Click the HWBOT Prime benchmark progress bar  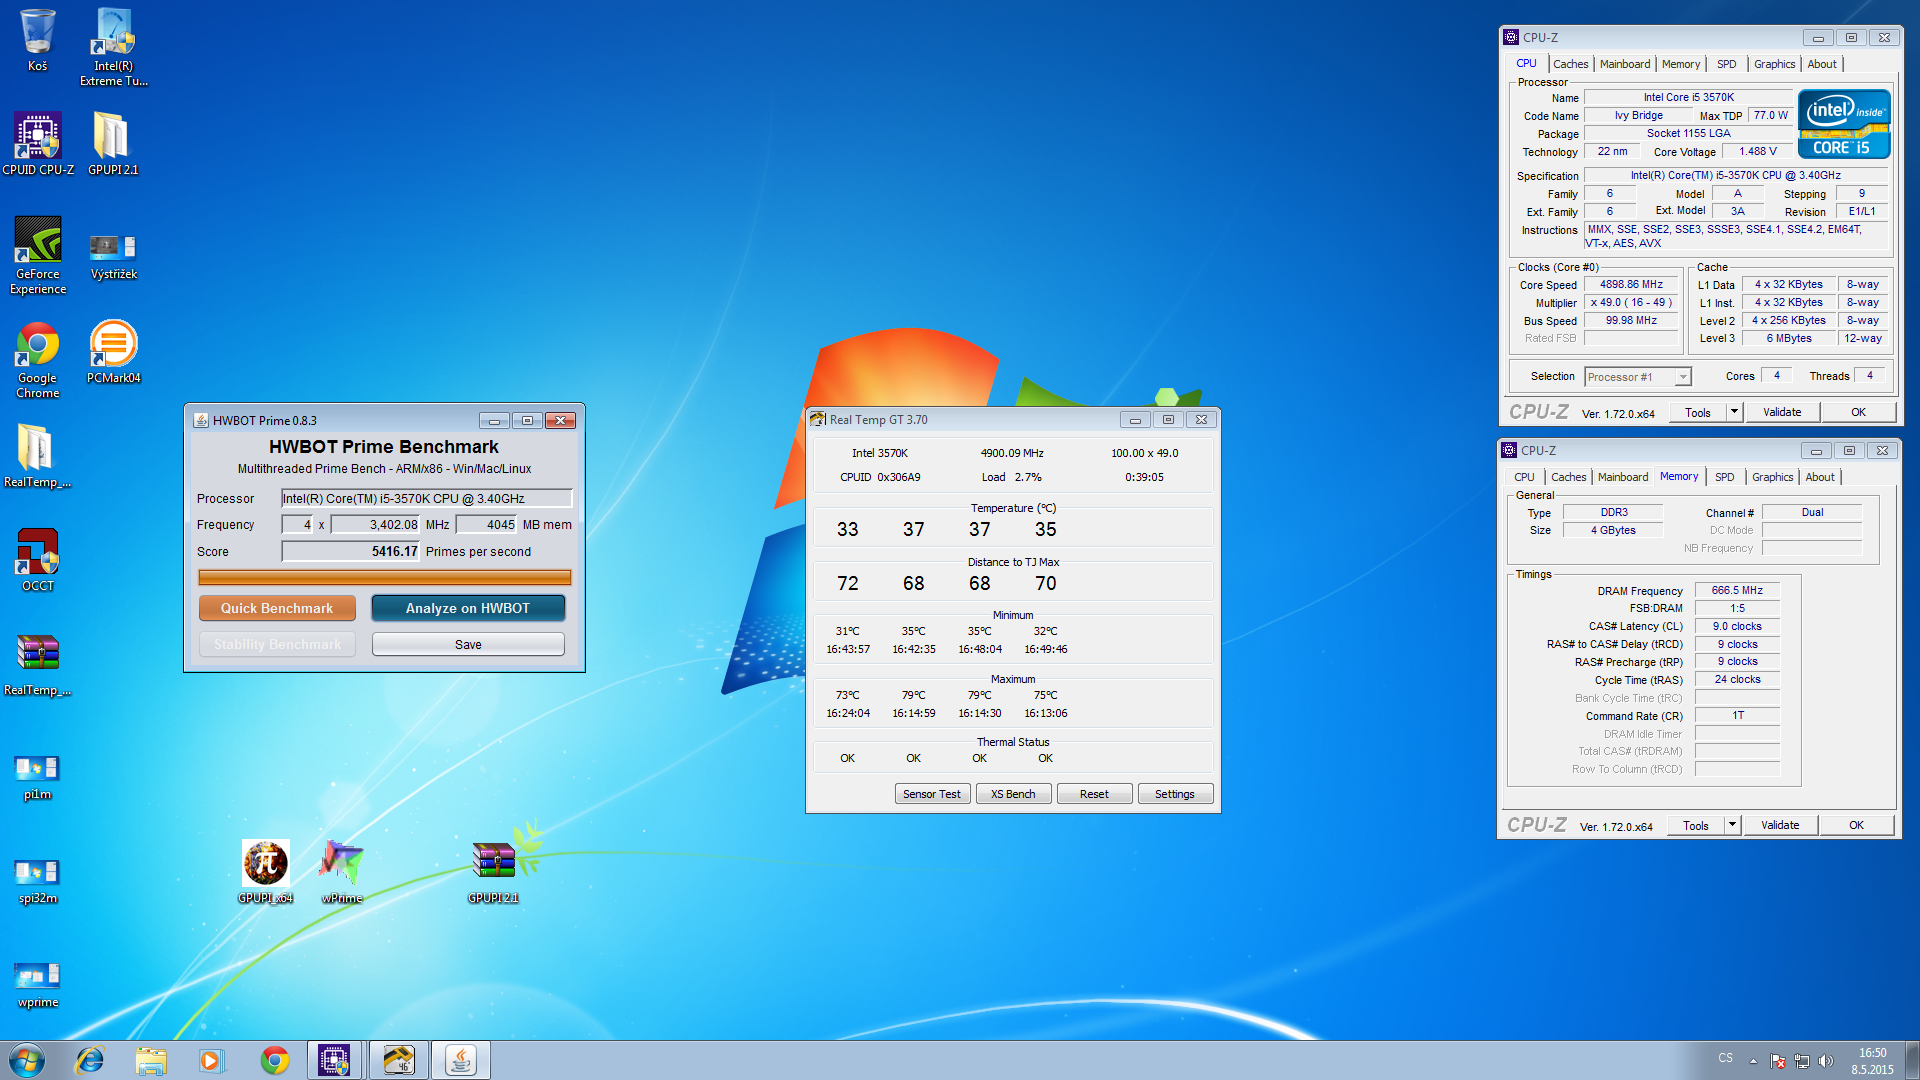385,577
